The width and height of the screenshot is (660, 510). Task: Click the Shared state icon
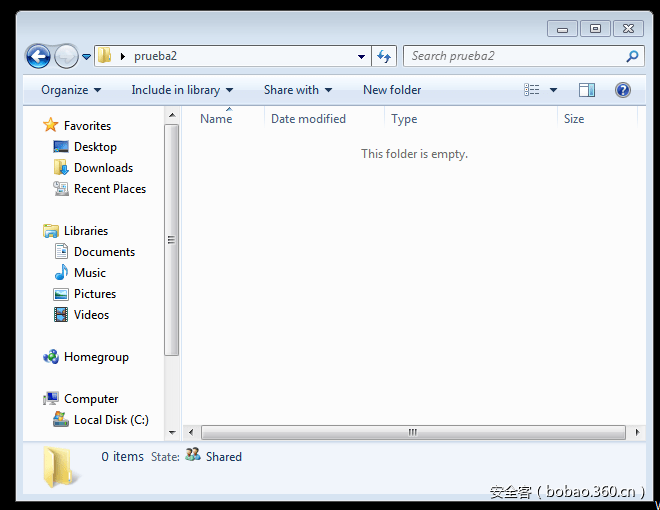coord(192,455)
